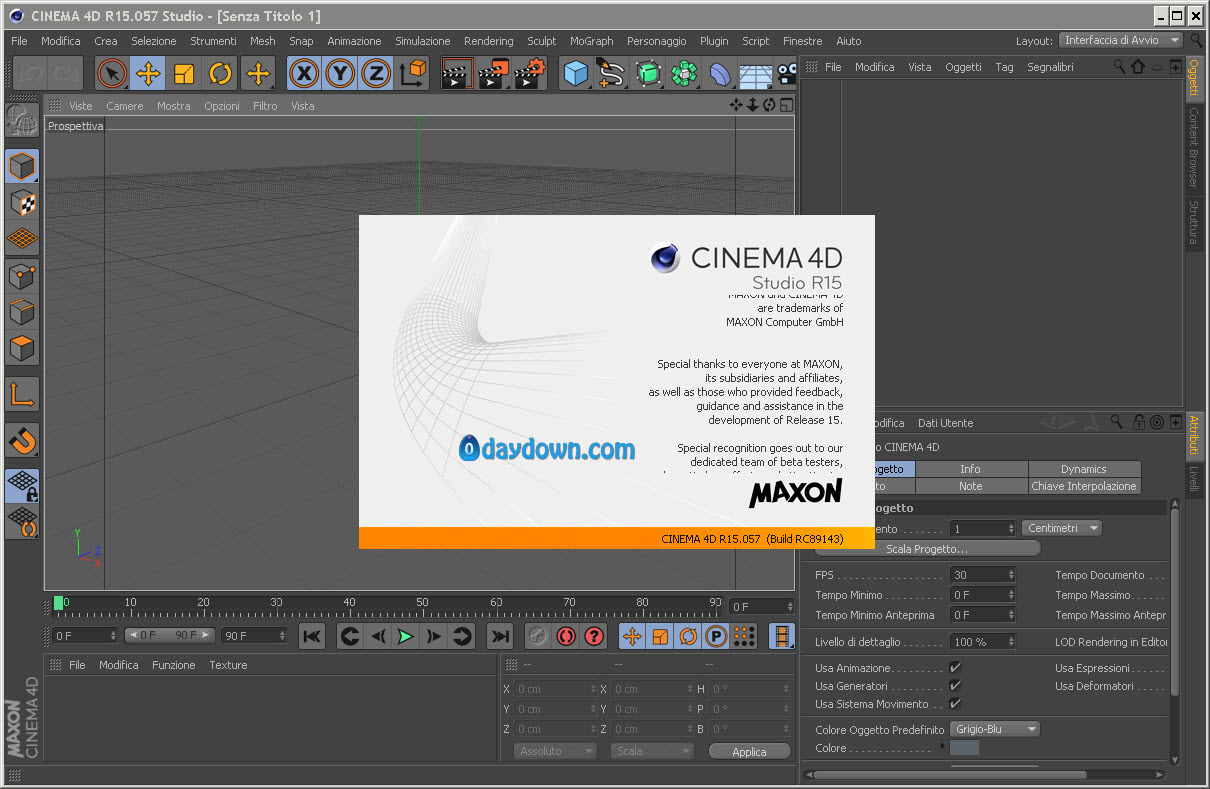Open the Assoluto coordinate dropdown

tap(555, 751)
